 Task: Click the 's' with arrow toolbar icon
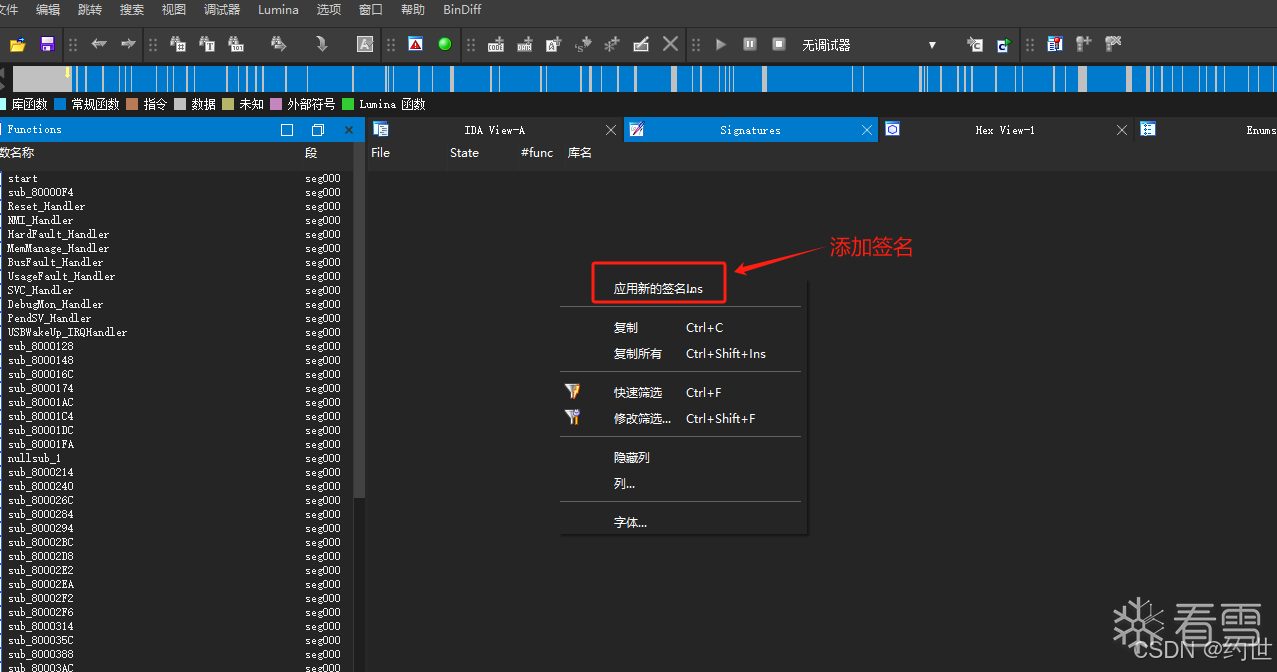click(583, 44)
